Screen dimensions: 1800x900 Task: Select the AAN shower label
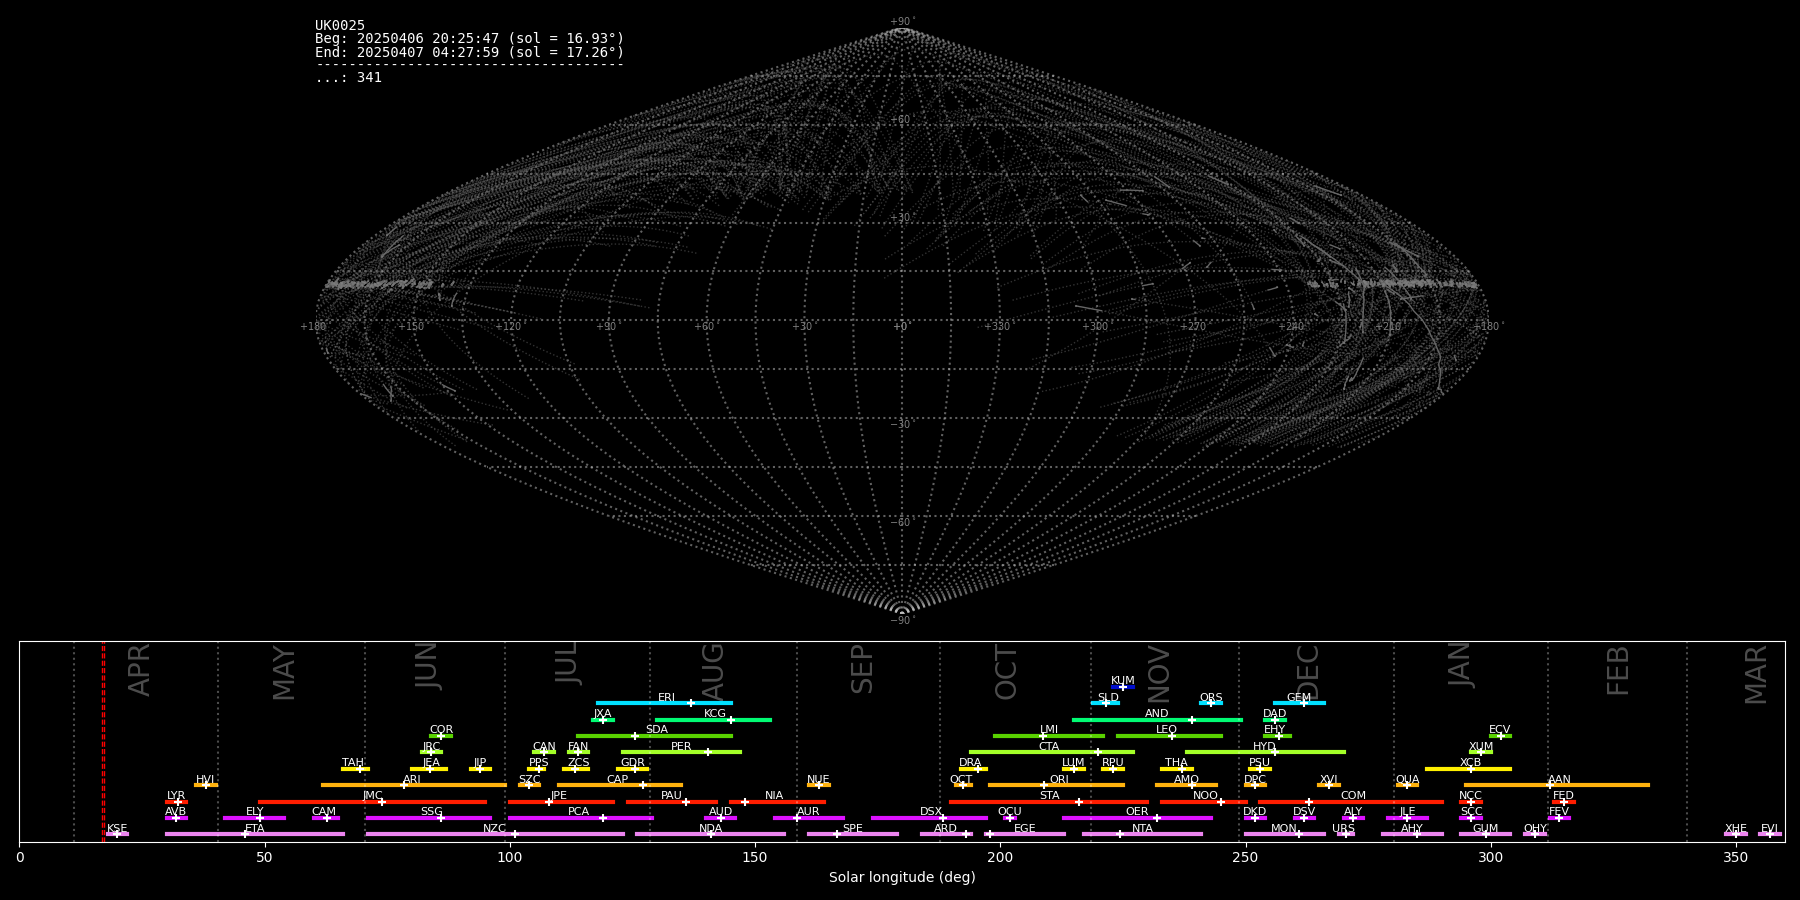pyautogui.click(x=1560, y=780)
